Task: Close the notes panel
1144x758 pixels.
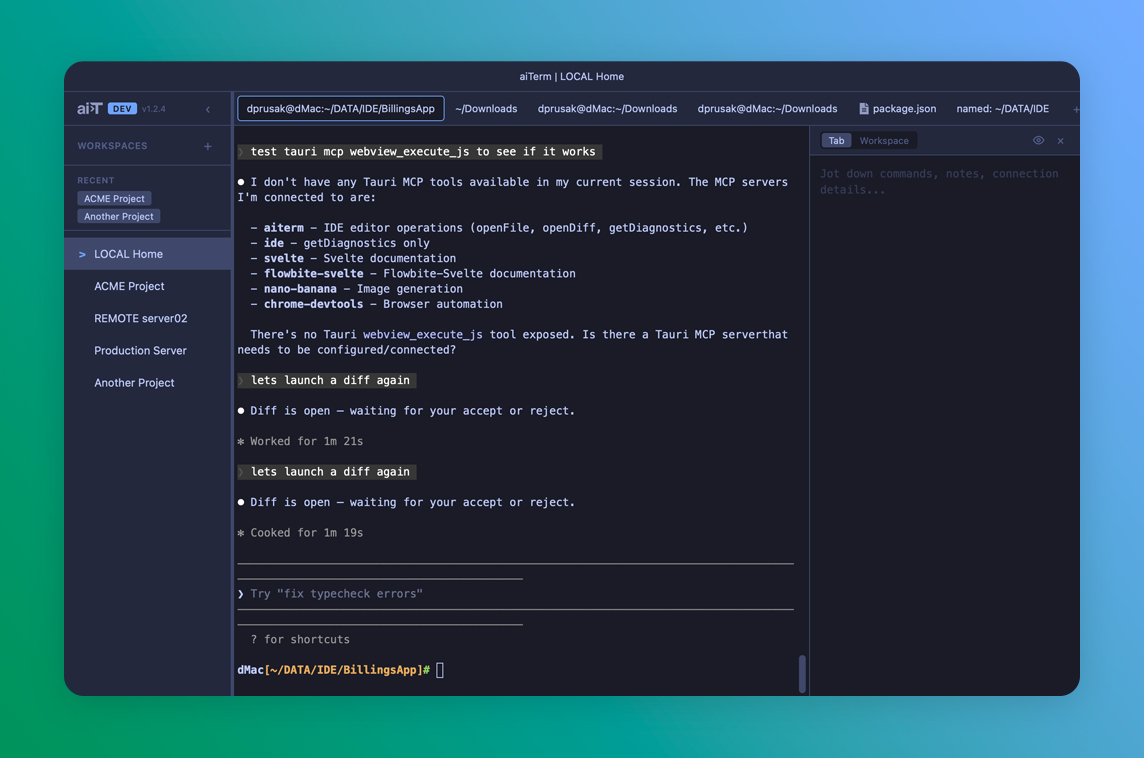Action: click(x=1060, y=141)
